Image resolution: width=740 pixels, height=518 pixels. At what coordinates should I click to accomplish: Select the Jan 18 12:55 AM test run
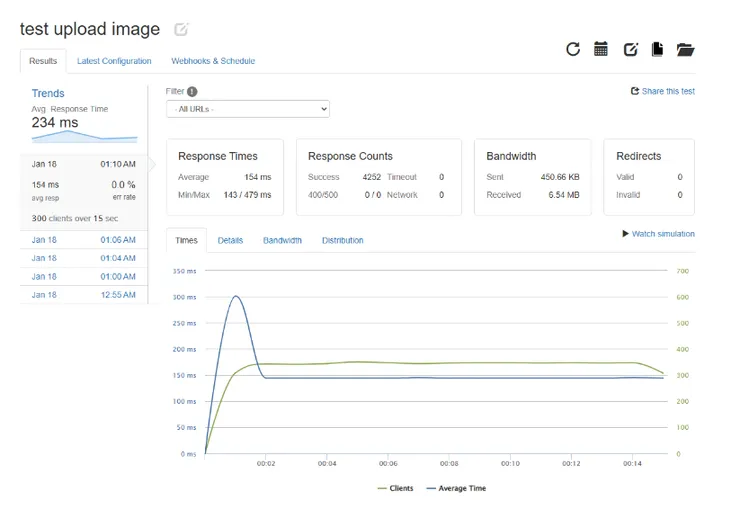84,295
